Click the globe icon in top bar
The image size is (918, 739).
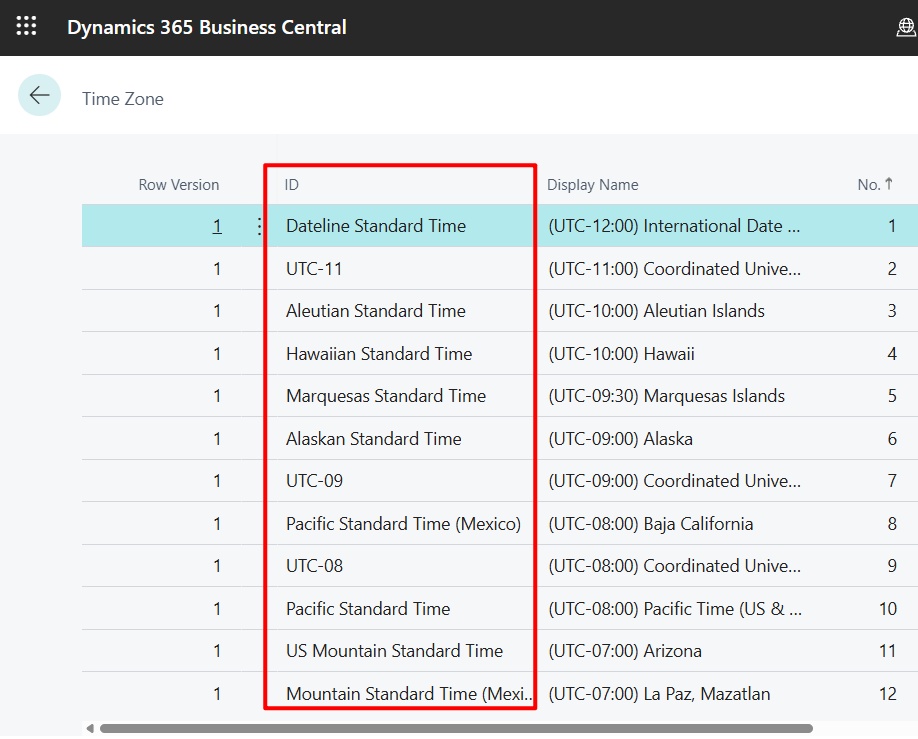point(906,28)
